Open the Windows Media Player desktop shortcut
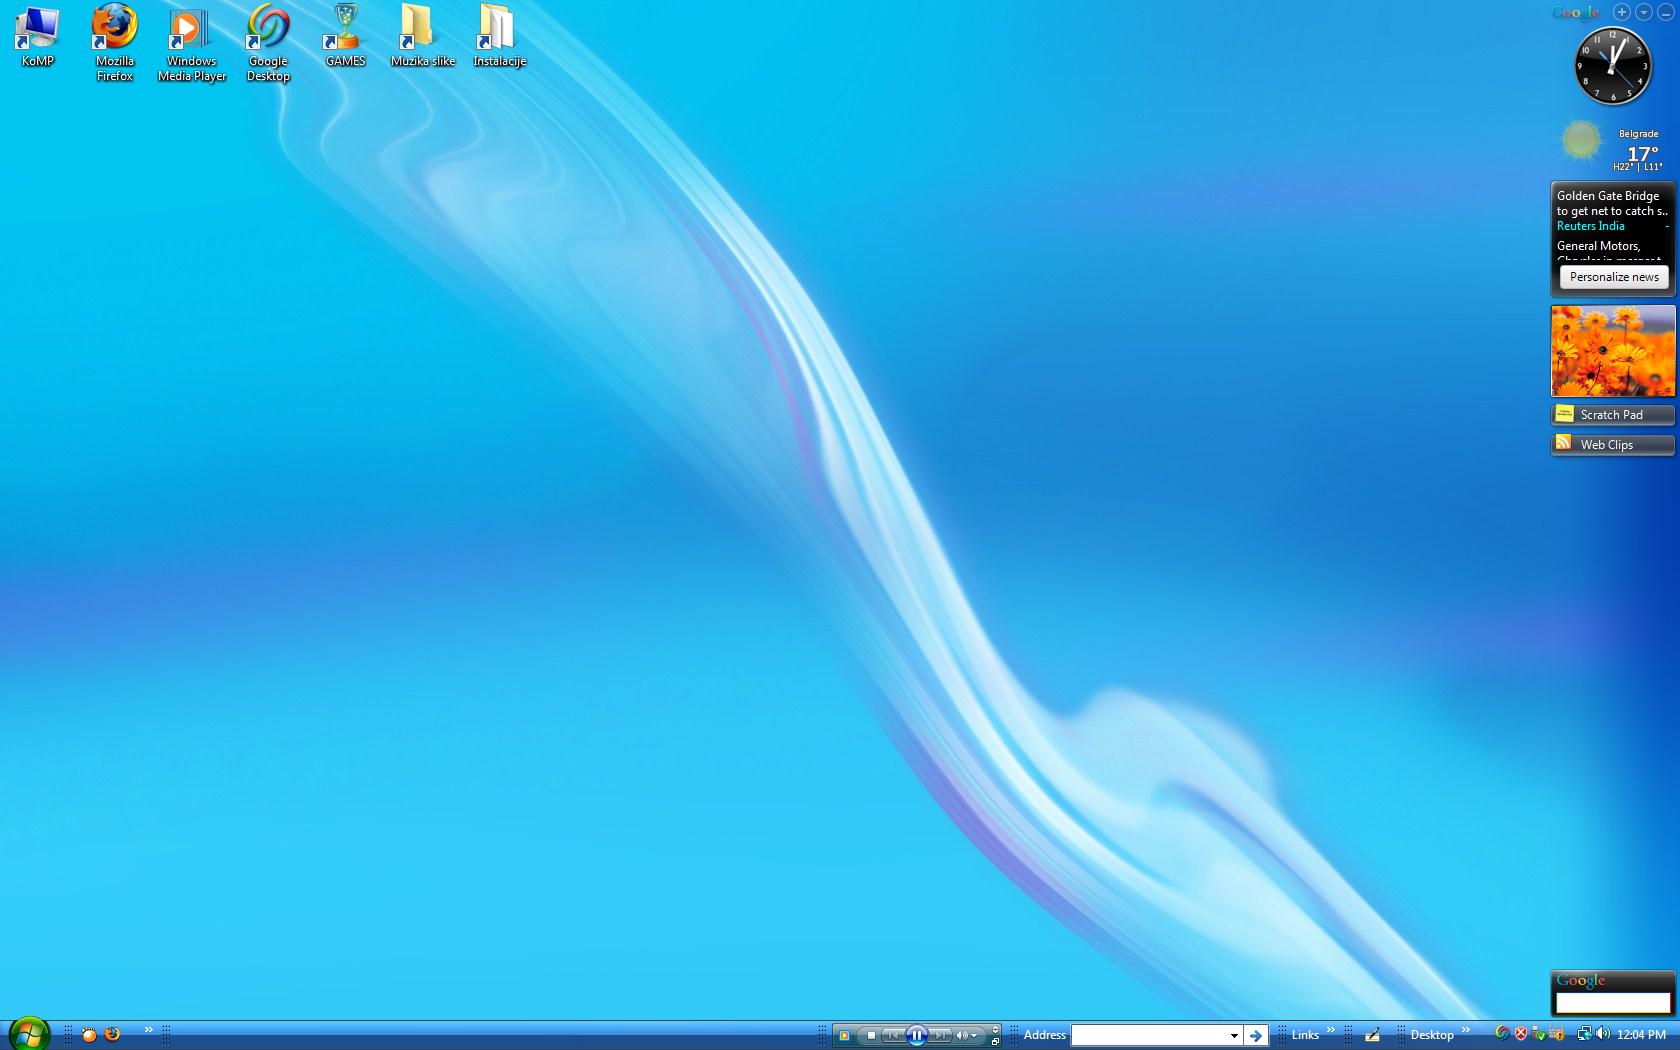The width and height of the screenshot is (1680, 1050). (191, 44)
